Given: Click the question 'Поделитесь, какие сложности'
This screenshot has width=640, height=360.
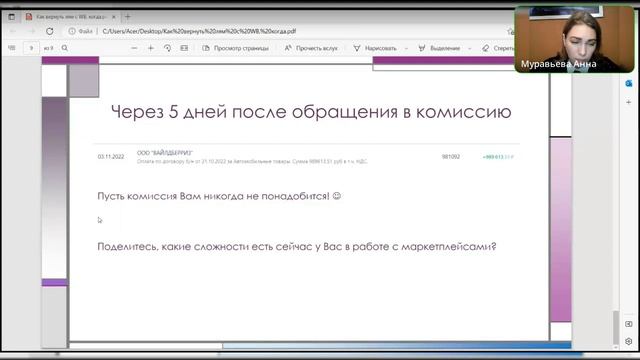Looking at the screenshot, I should [297, 247].
